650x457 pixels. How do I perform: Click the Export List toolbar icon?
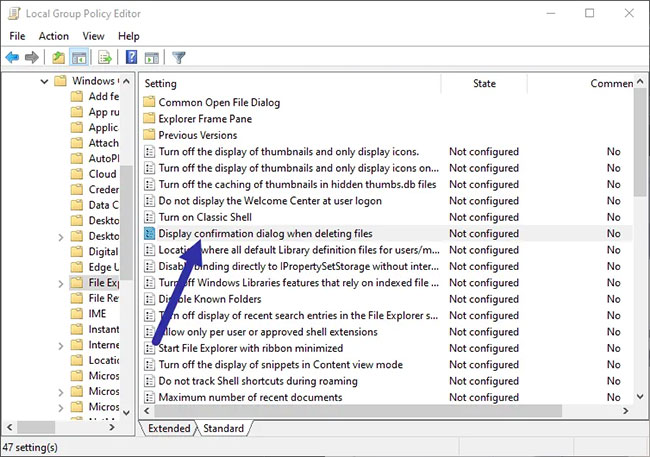pyautogui.click(x=104, y=57)
